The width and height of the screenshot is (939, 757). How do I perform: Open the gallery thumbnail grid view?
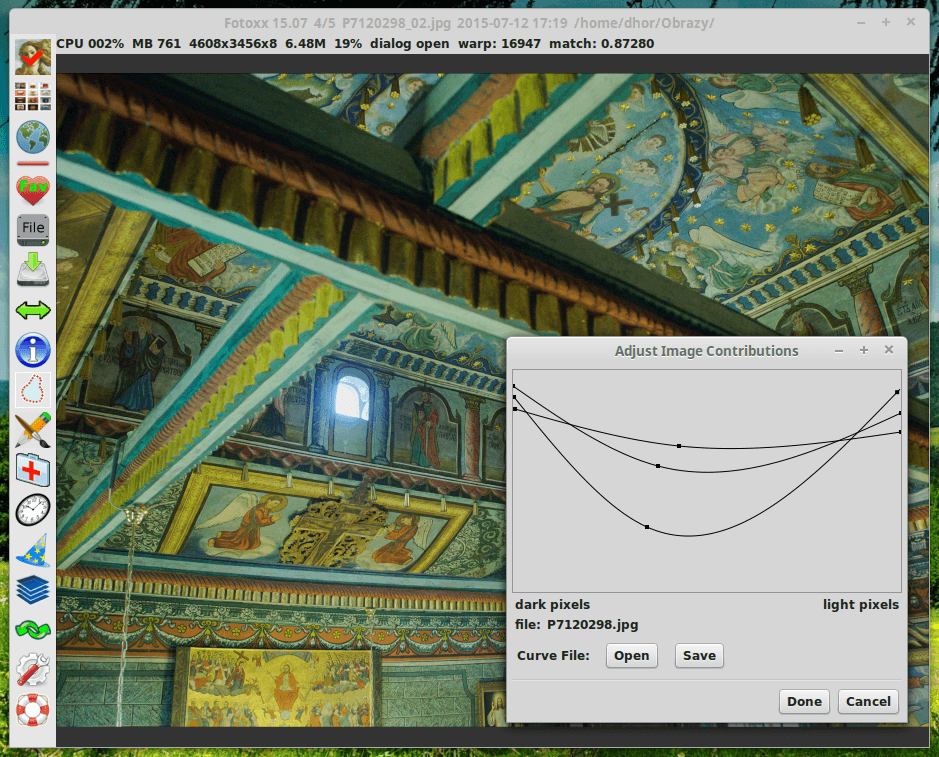click(x=33, y=96)
